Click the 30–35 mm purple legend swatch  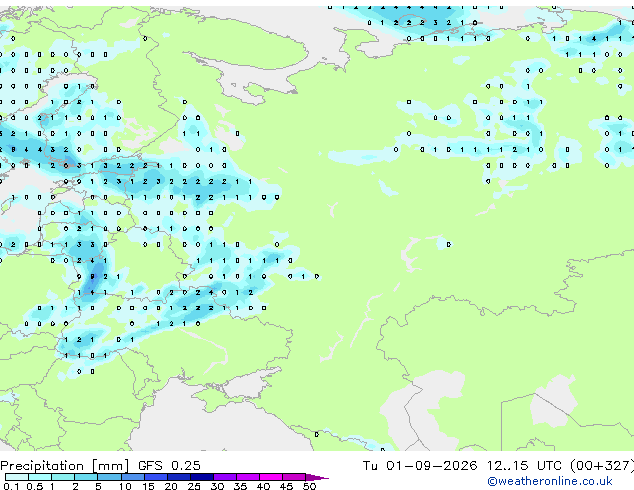click(225, 477)
